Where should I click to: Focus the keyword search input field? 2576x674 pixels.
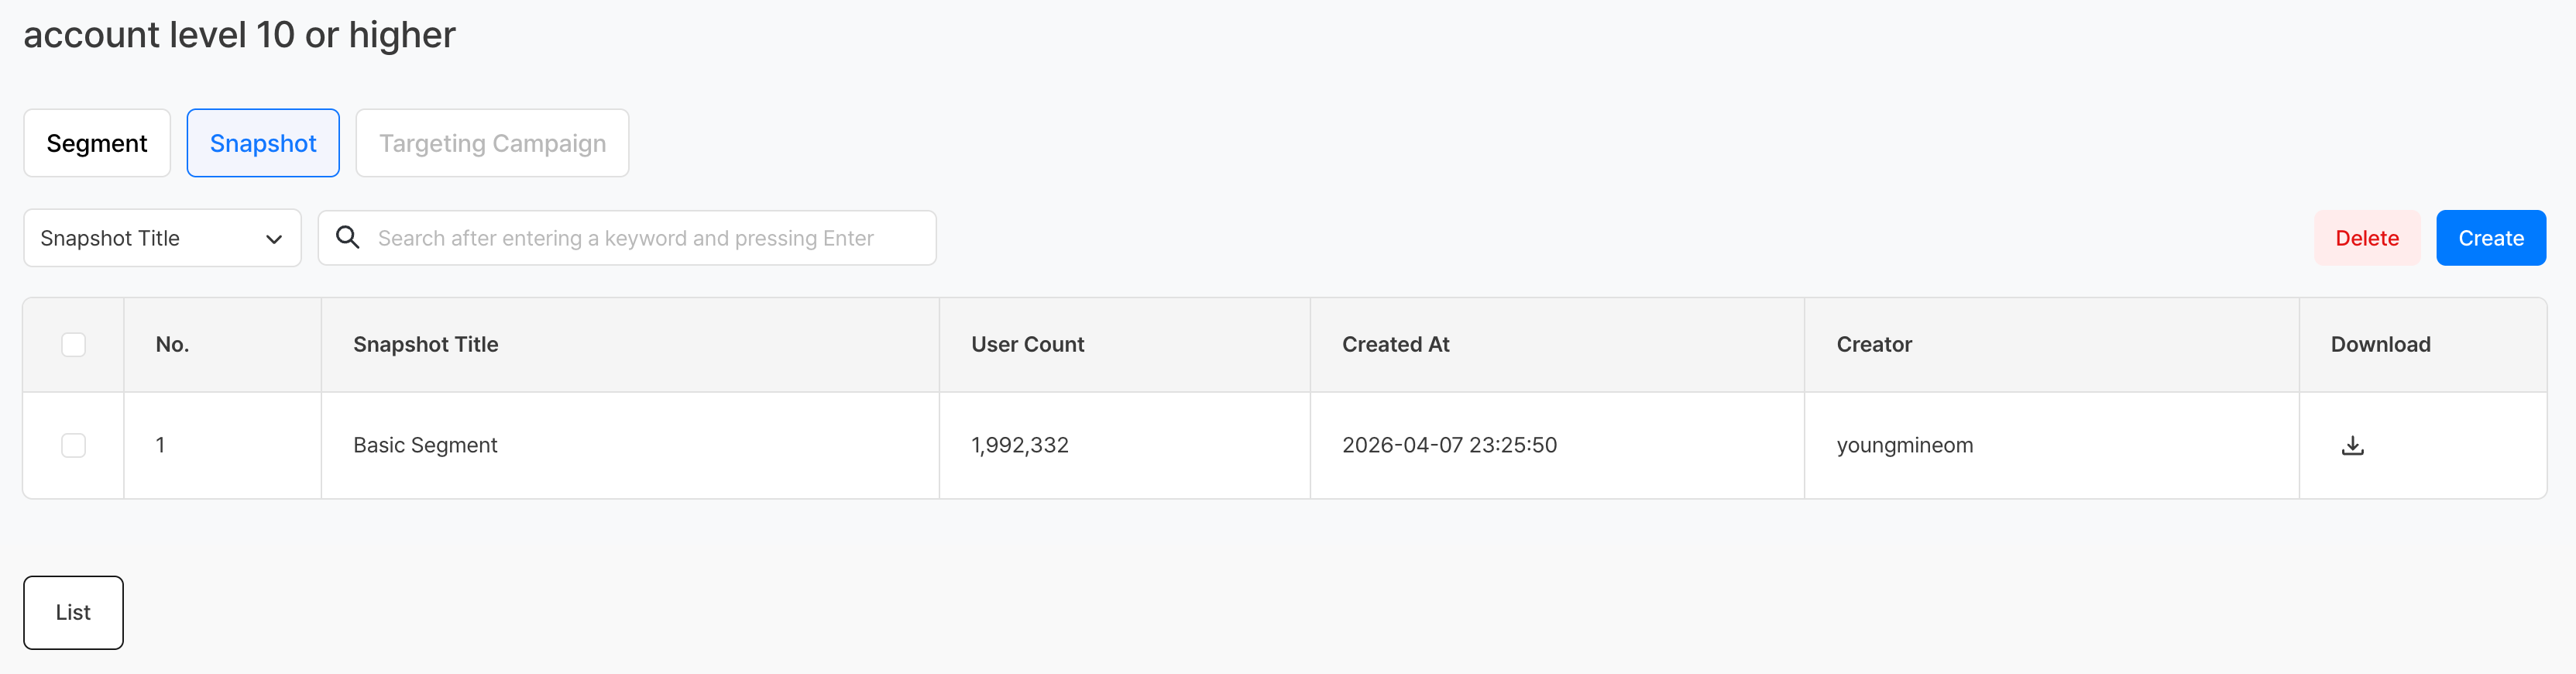[640, 238]
